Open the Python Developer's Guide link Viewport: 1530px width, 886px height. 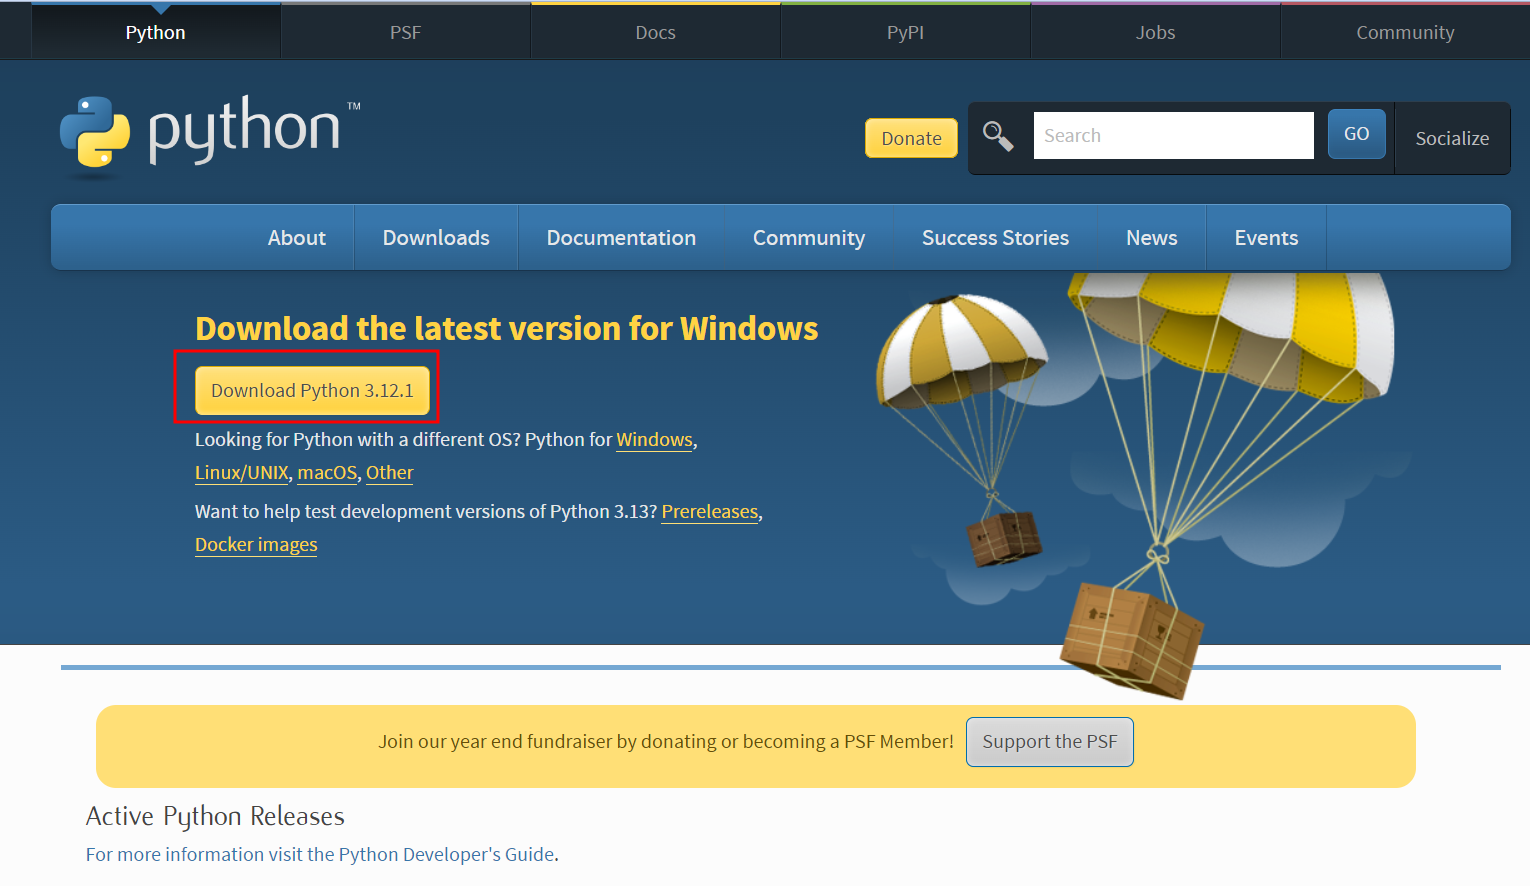[446, 854]
